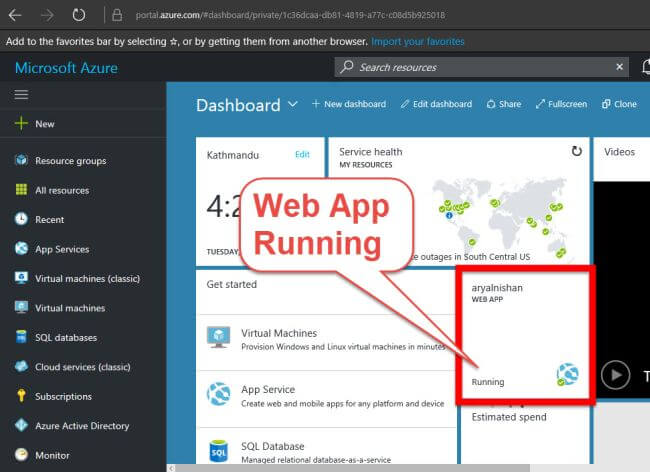
Task: Click the green plus icon beside New
Action: 21,123
